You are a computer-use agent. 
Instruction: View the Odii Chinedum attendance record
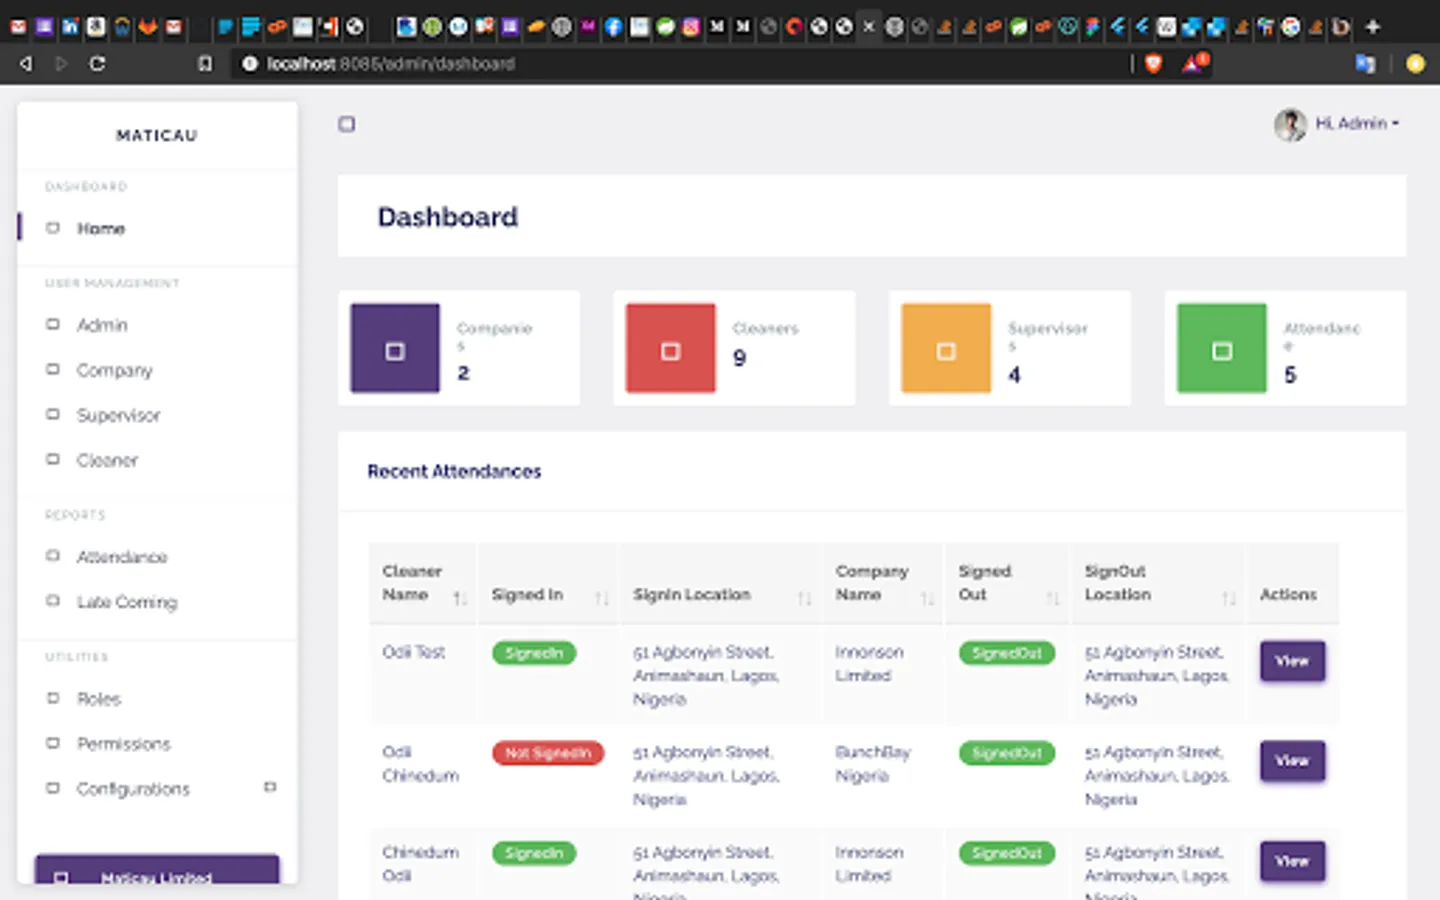click(x=1292, y=761)
